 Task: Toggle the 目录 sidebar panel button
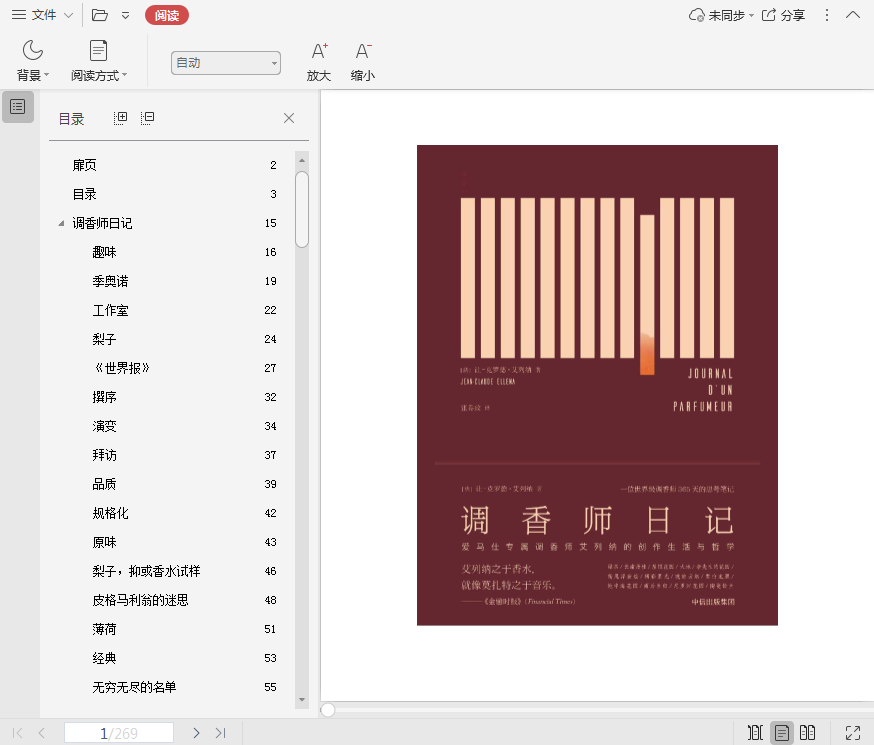coord(17,106)
